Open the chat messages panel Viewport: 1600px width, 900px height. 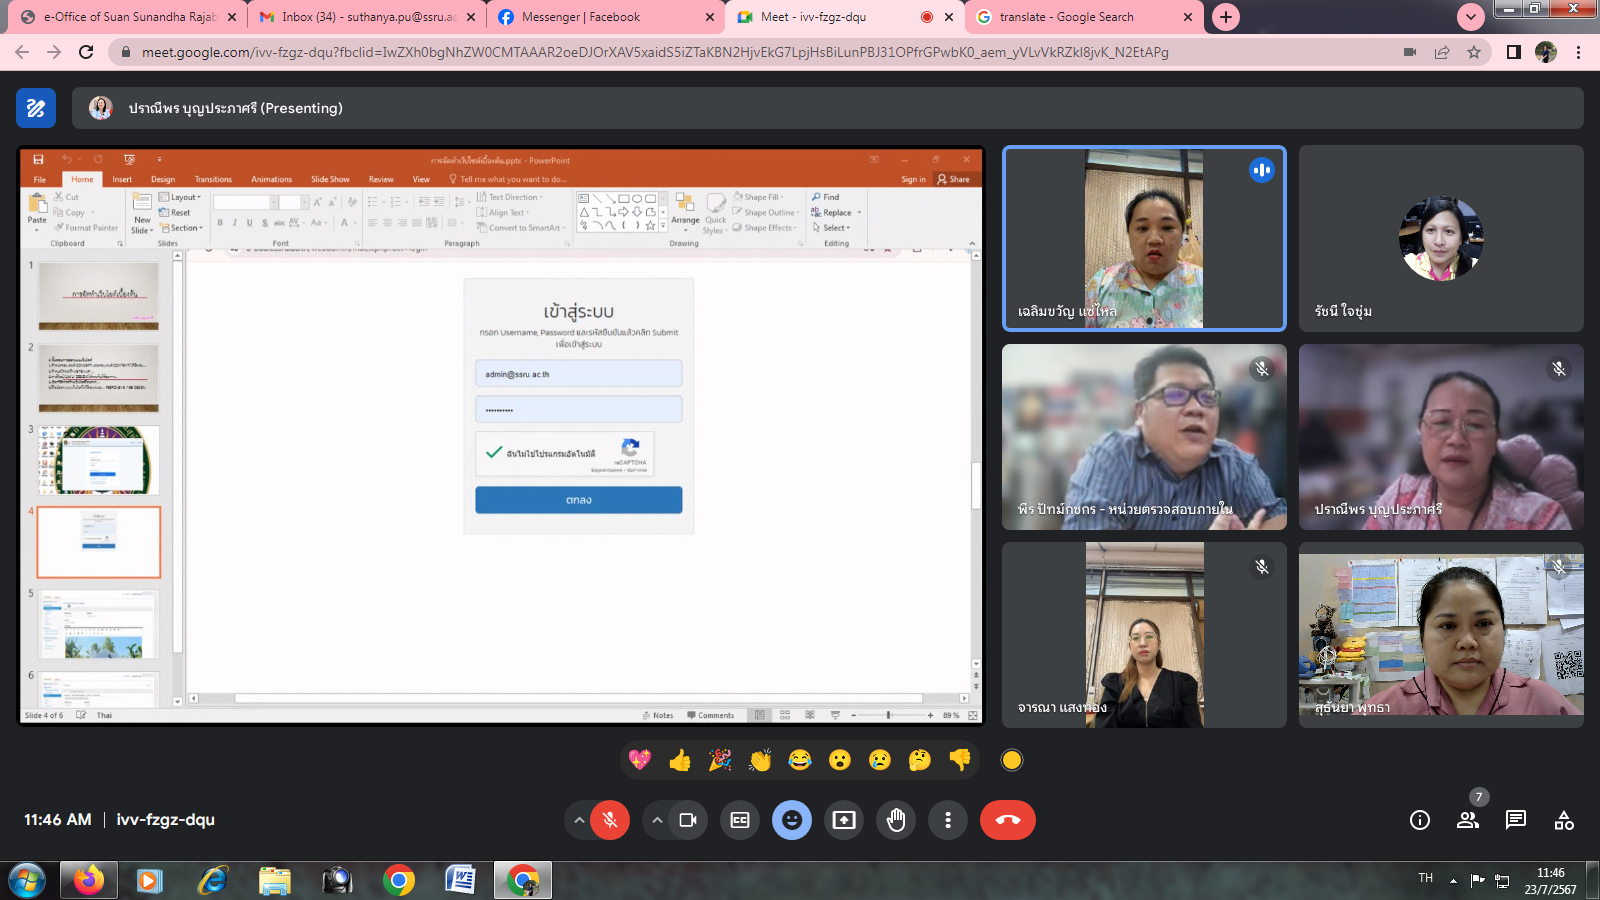pyautogui.click(x=1515, y=820)
